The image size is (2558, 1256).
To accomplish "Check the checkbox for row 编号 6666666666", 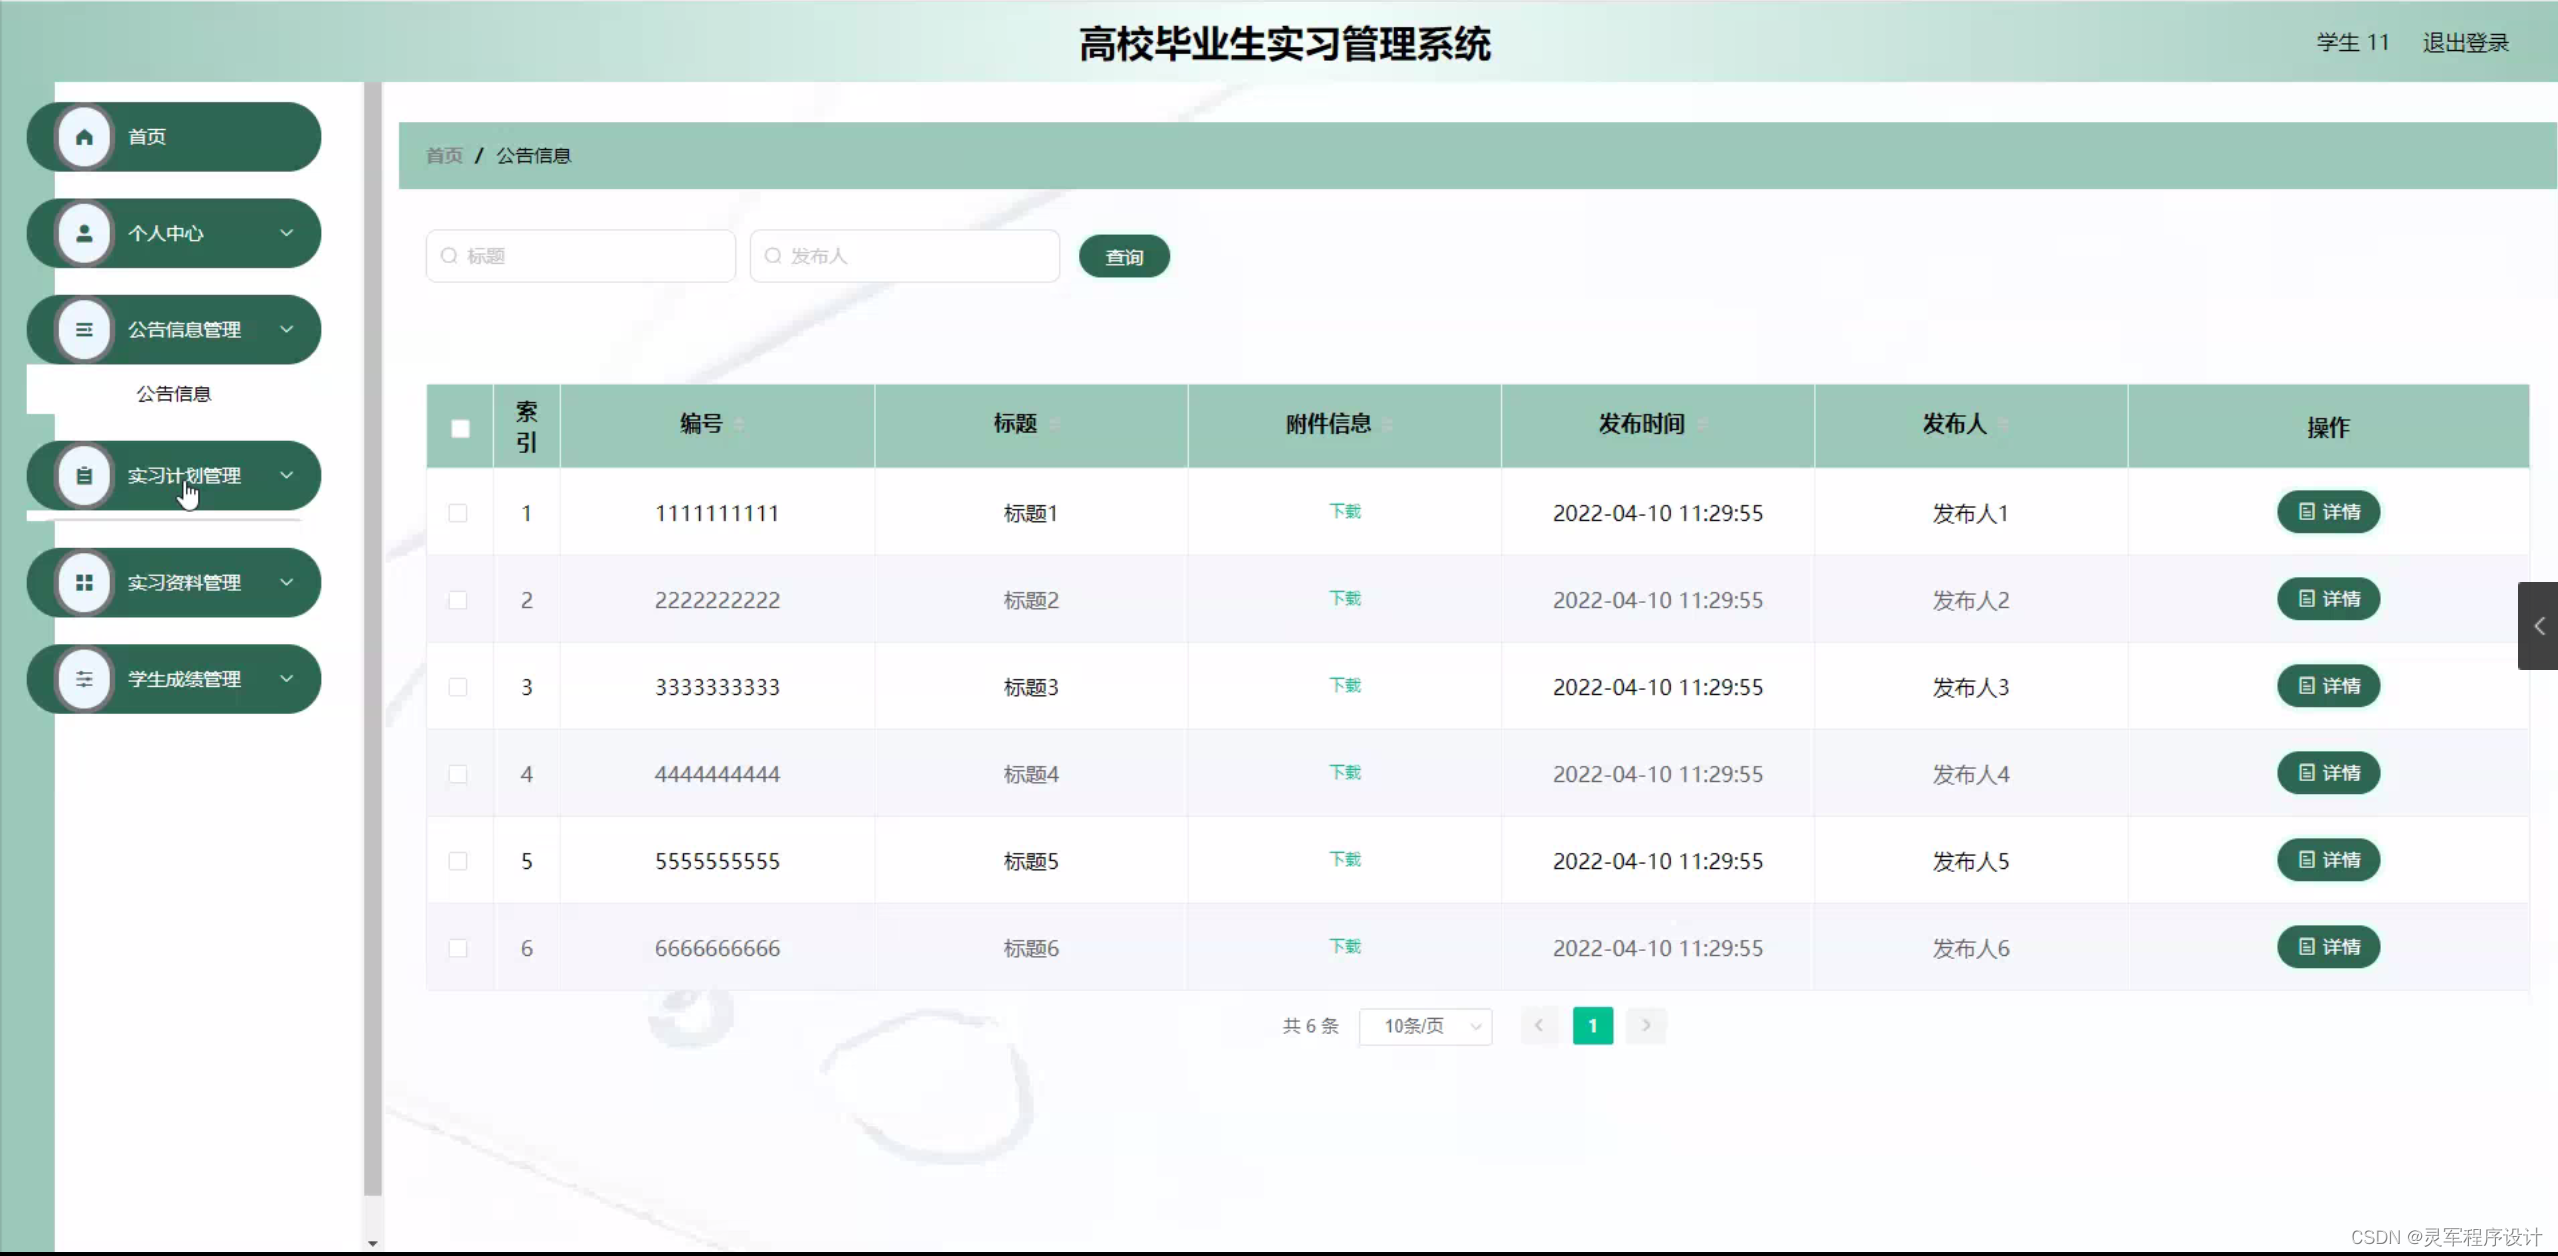I will (459, 948).
